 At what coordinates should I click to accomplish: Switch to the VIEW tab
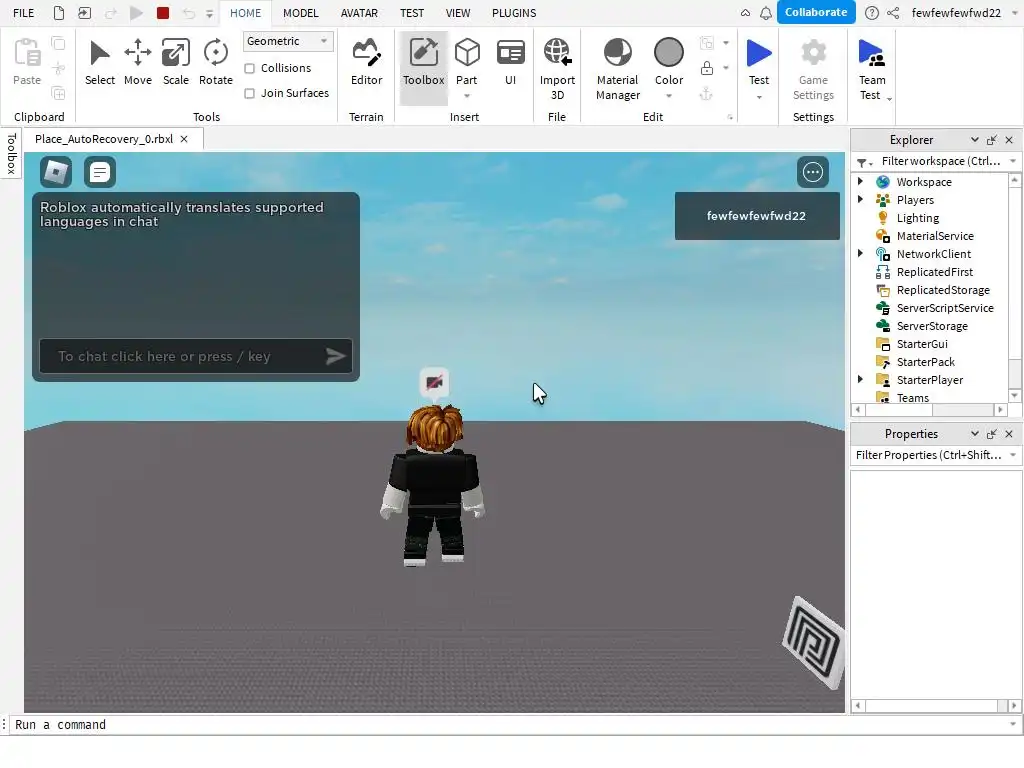tap(458, 13)
